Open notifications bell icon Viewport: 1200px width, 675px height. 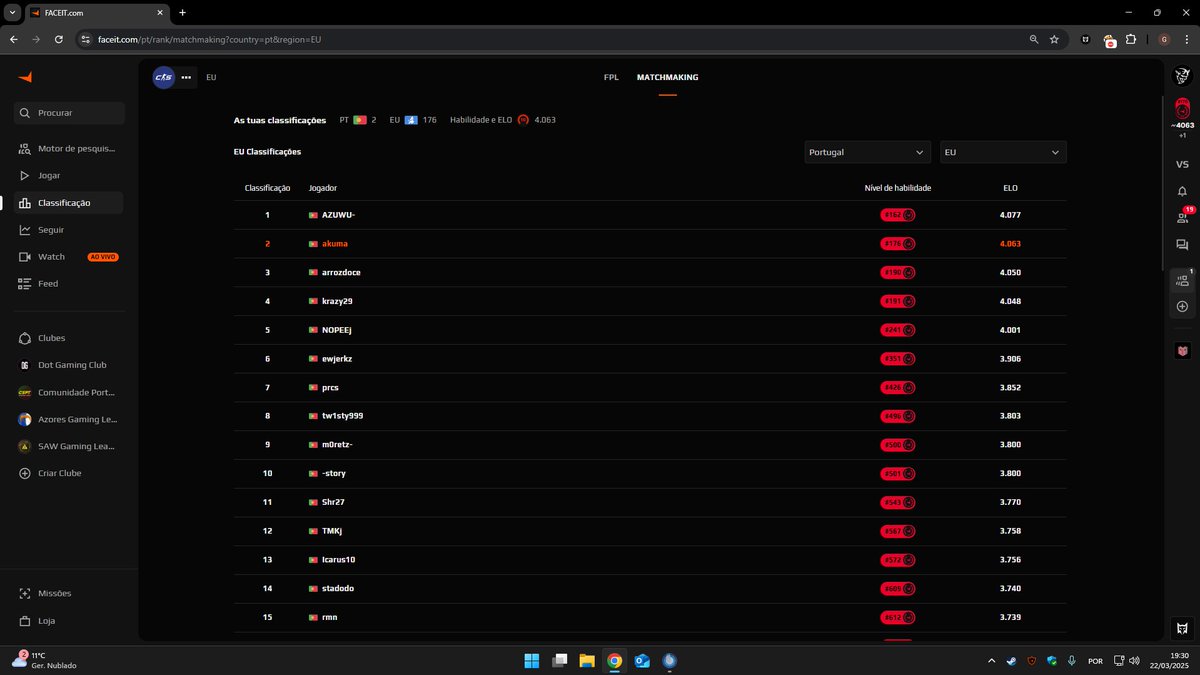(x=1182, y=191)
